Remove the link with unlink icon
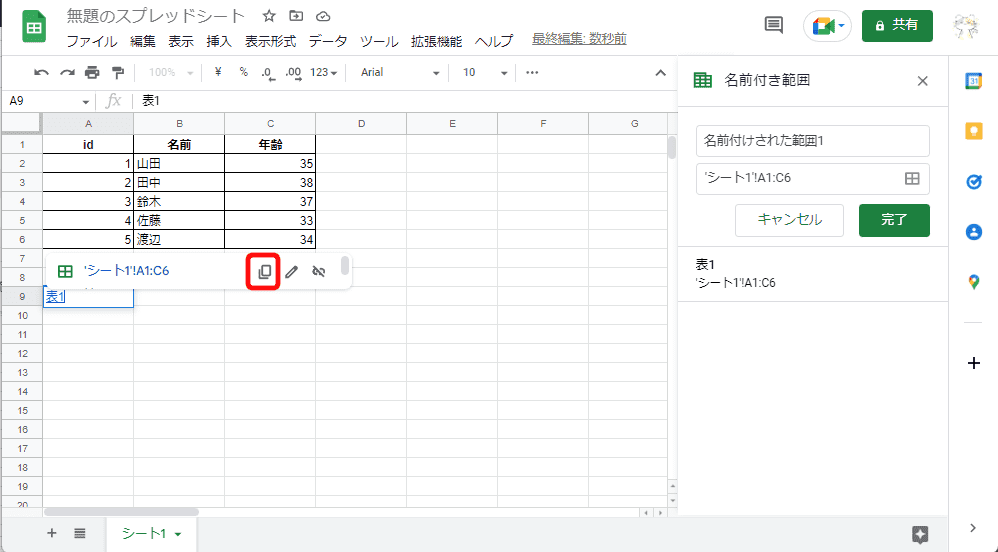The width and height of the screenshot is (998, 552). click(319, 272)
